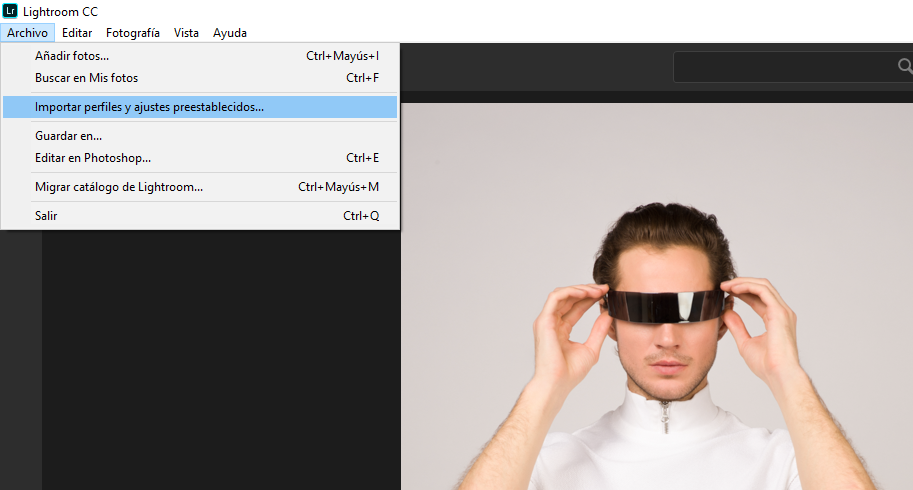Screen dimensions: 913x490
Task: Choose Añadir fotos... from the menu
Action: pyautogui.click(x=72, y=56)
